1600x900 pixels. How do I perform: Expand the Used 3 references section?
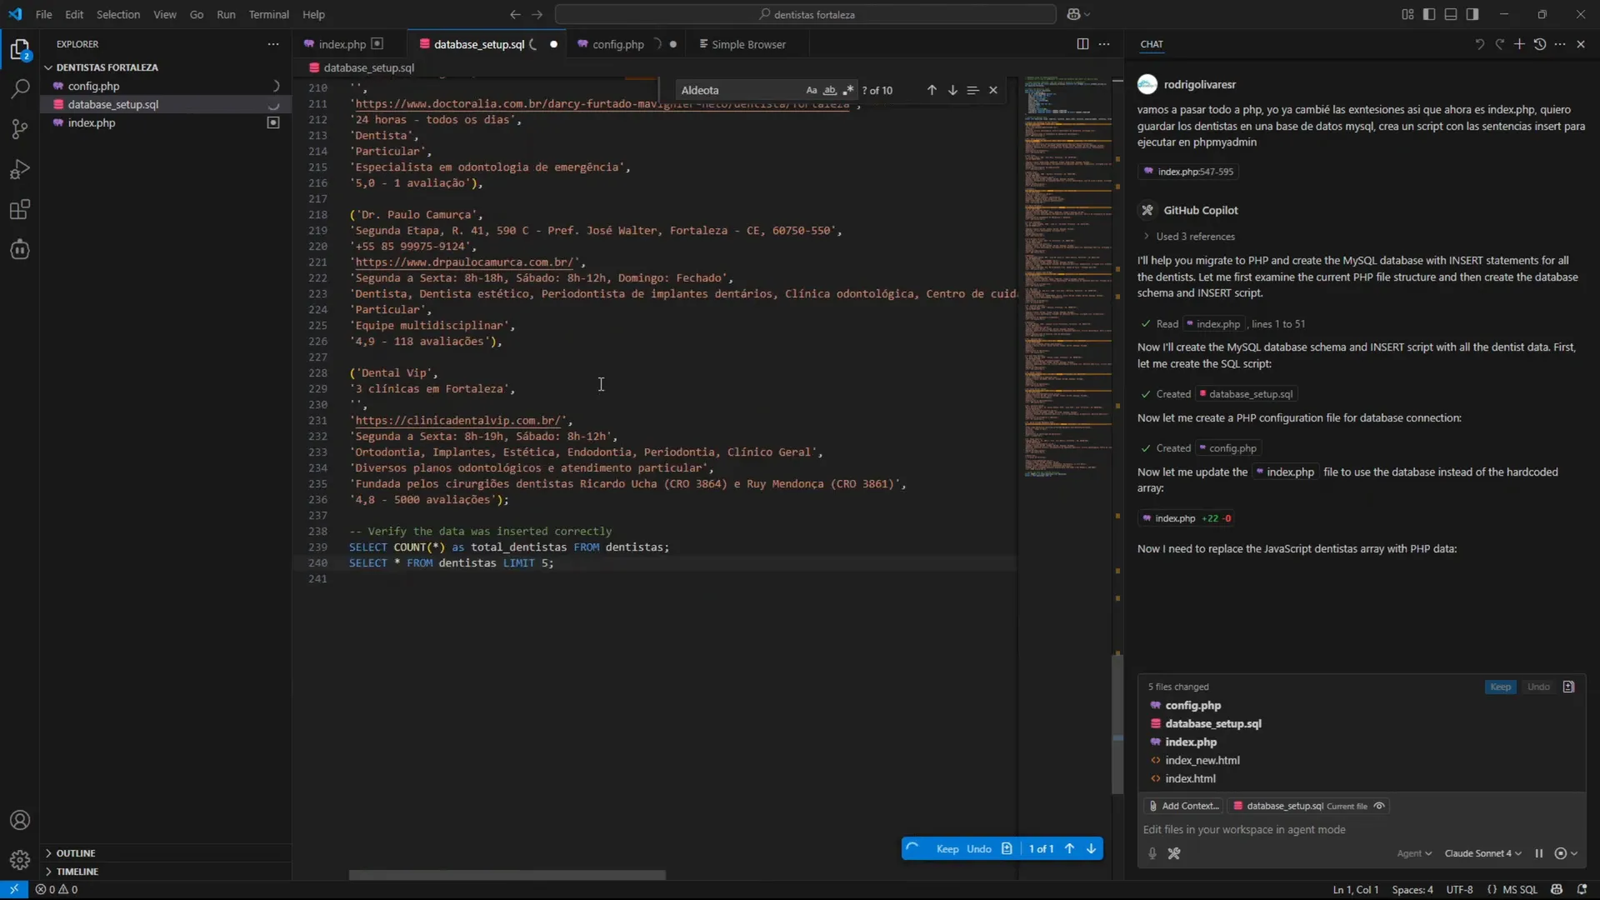1196,236
